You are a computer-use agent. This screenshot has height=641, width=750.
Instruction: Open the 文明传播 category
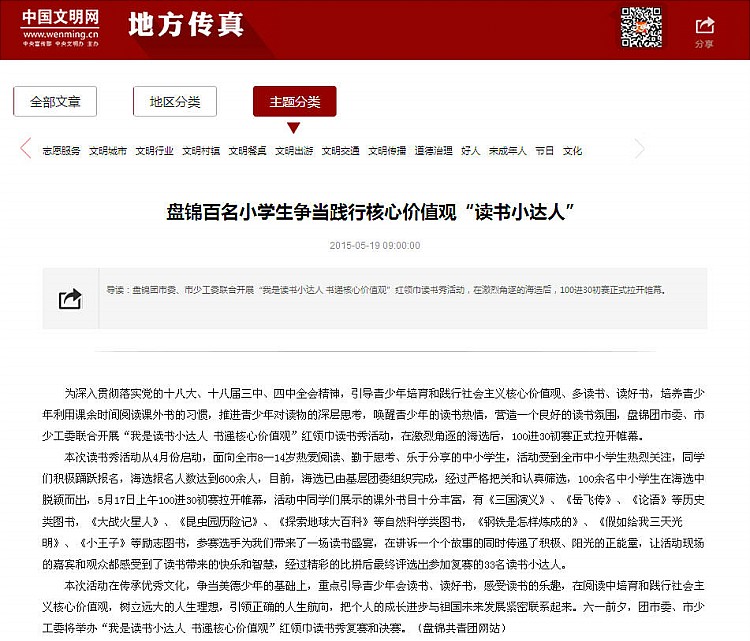(387, 151)
